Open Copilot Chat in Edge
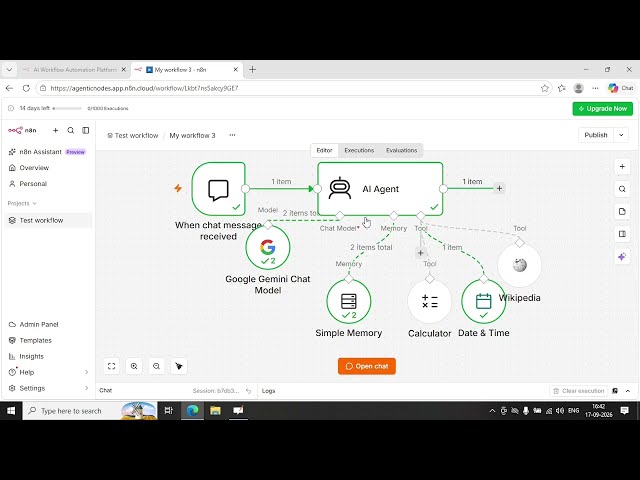Image resolution: width=640 pixels, height=480 pixels. tap(620, 88)
